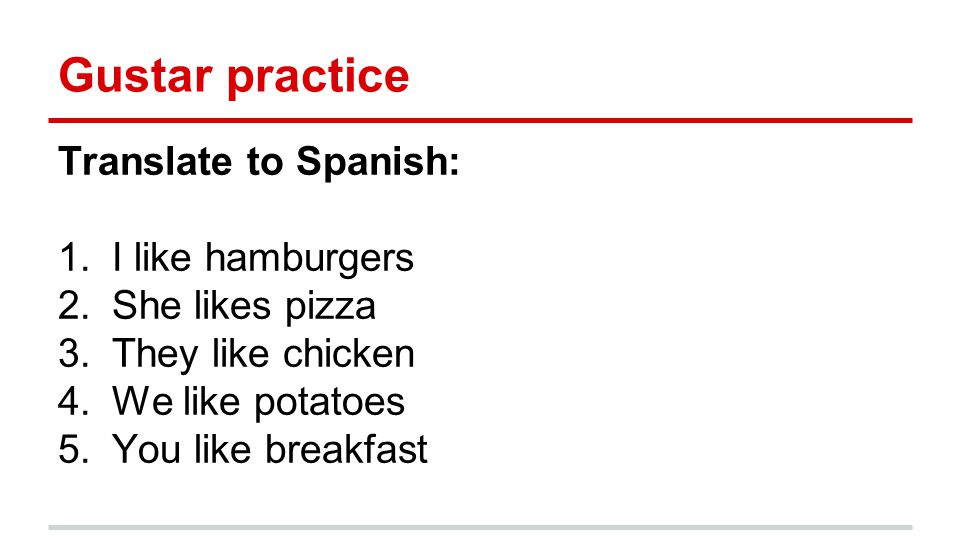The height and width of the screenshot is (540, 960).
Task: Click the word "Translate" in the heading
Action: [145, 161]
